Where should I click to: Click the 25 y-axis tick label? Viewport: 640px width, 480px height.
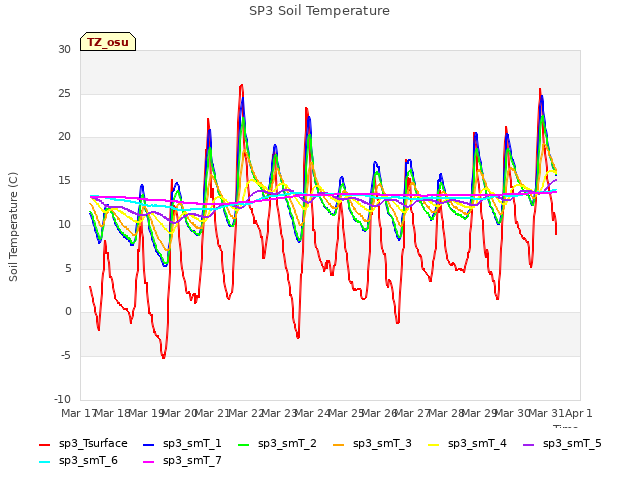click(x=64, y=93)
